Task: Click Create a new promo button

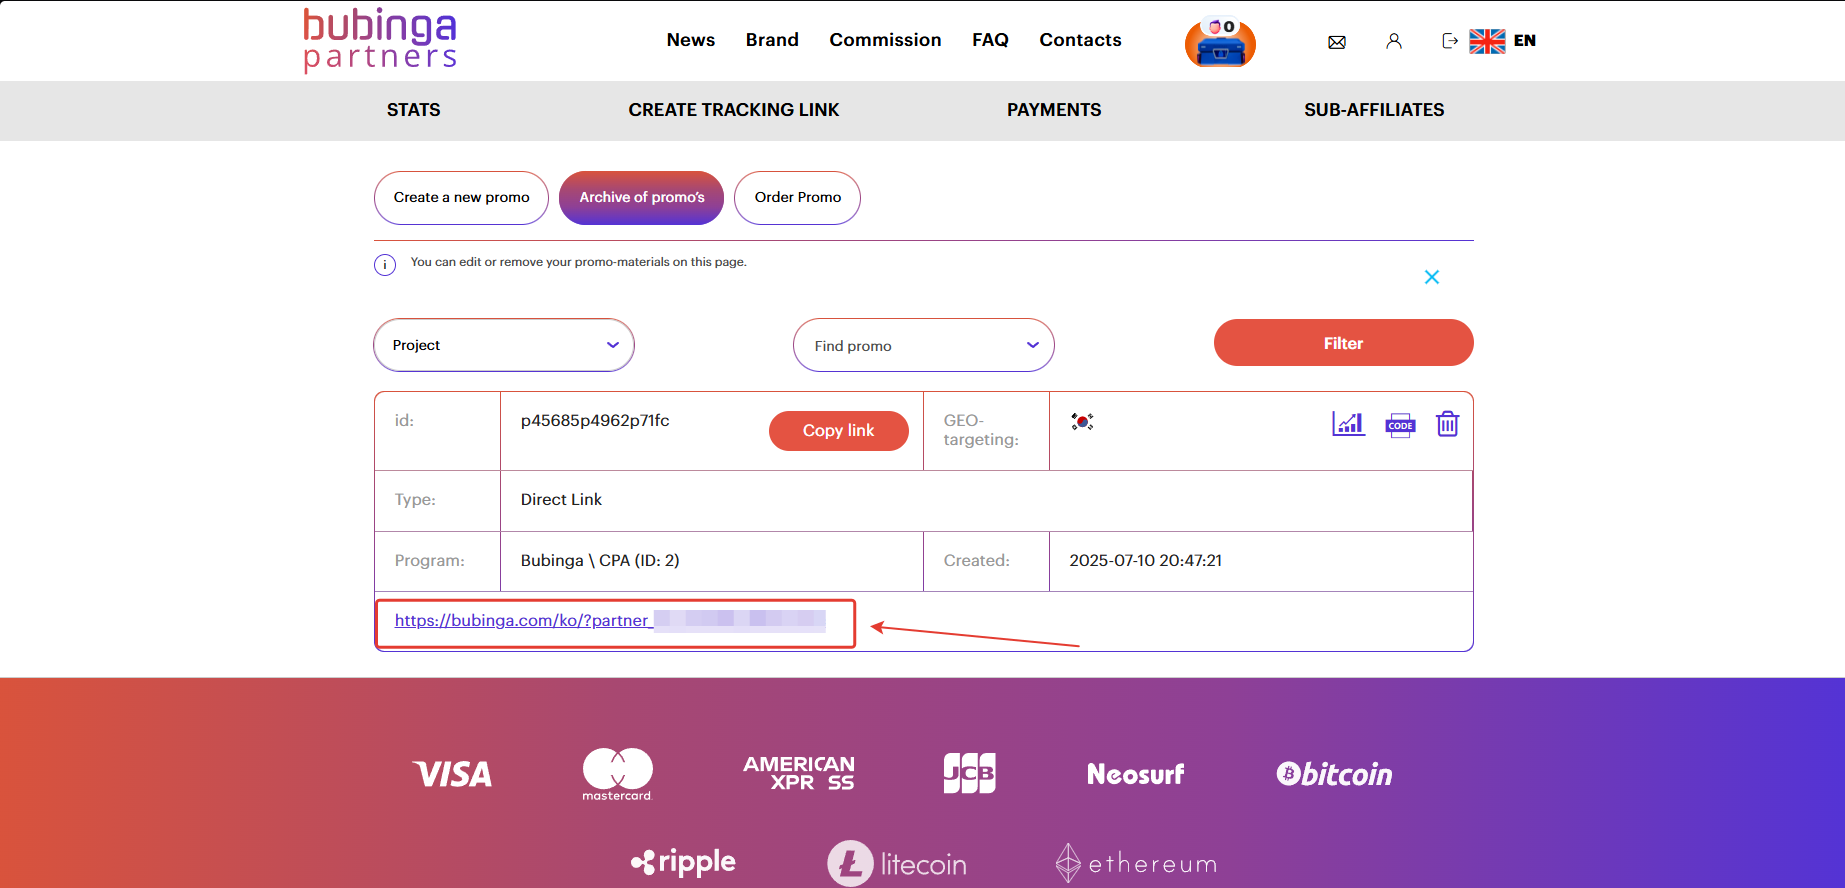Action: (x=462, y=198)
